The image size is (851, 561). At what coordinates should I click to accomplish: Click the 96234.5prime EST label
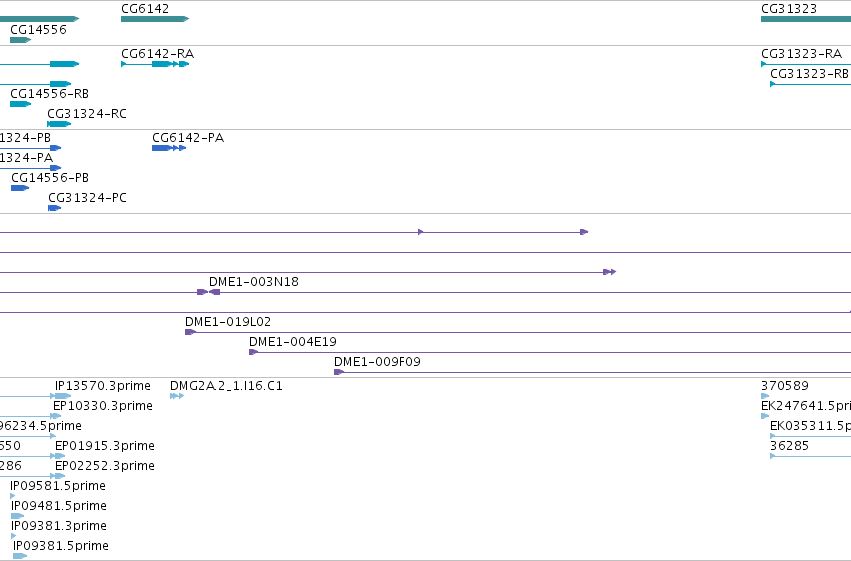pyautogui.click(x=41, y=426)
